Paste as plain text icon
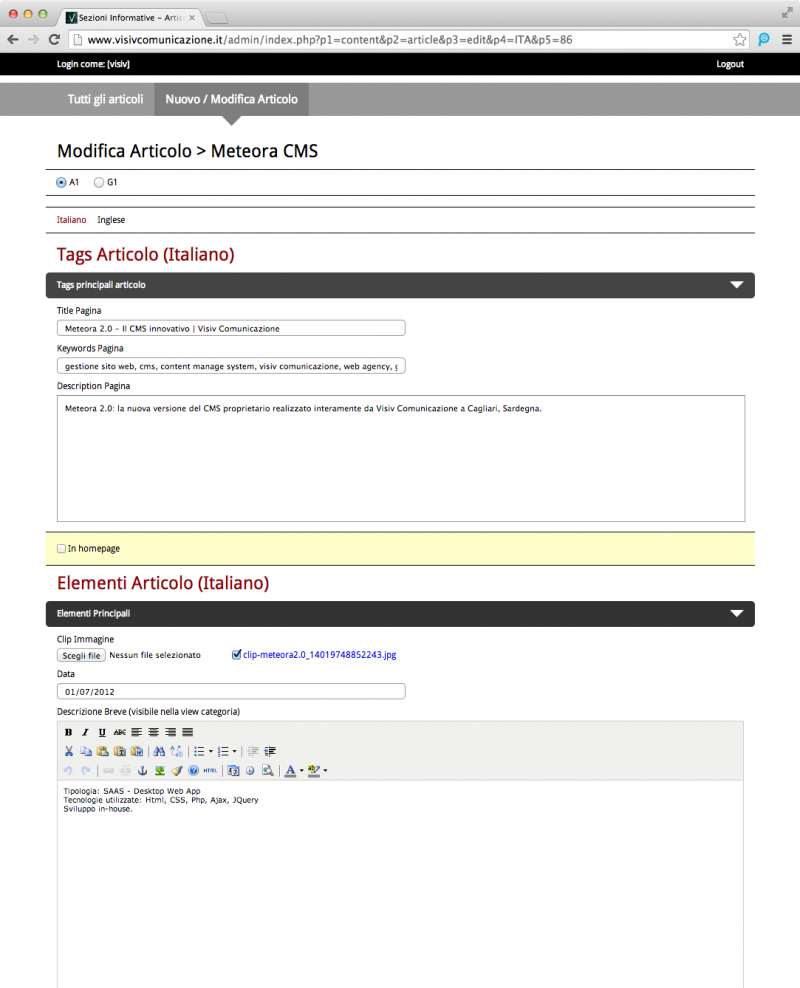 (120, 751)
